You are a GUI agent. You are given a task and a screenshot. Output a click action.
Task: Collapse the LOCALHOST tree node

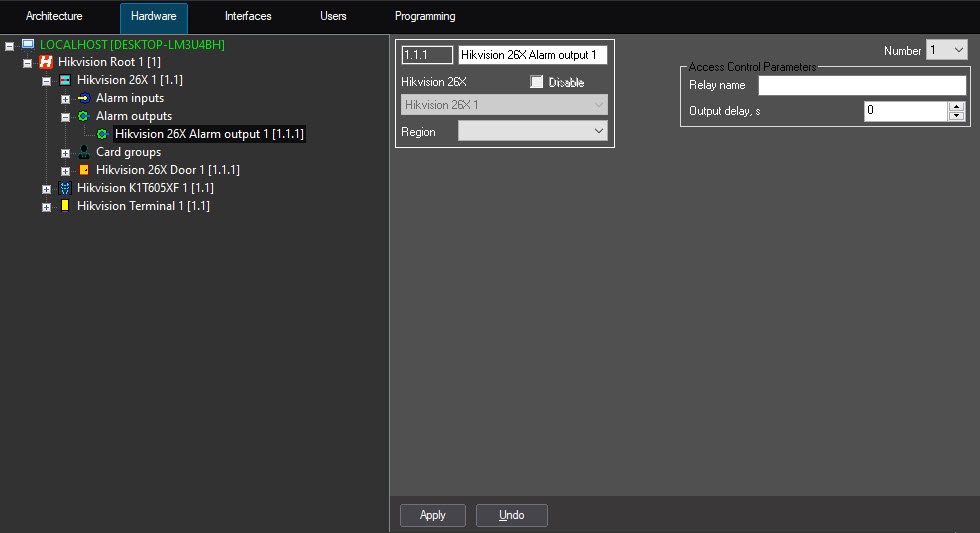tap(9, 46)
